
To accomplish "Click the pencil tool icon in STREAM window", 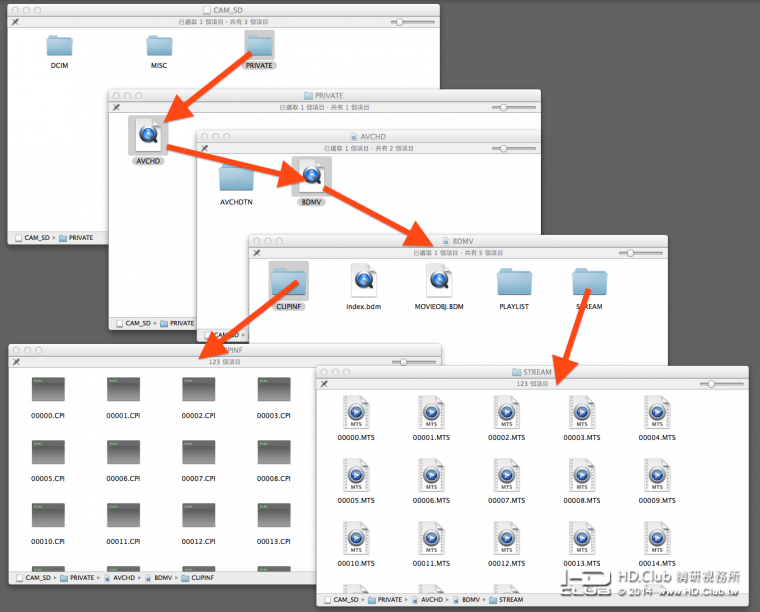I will (x=324, y=384).
